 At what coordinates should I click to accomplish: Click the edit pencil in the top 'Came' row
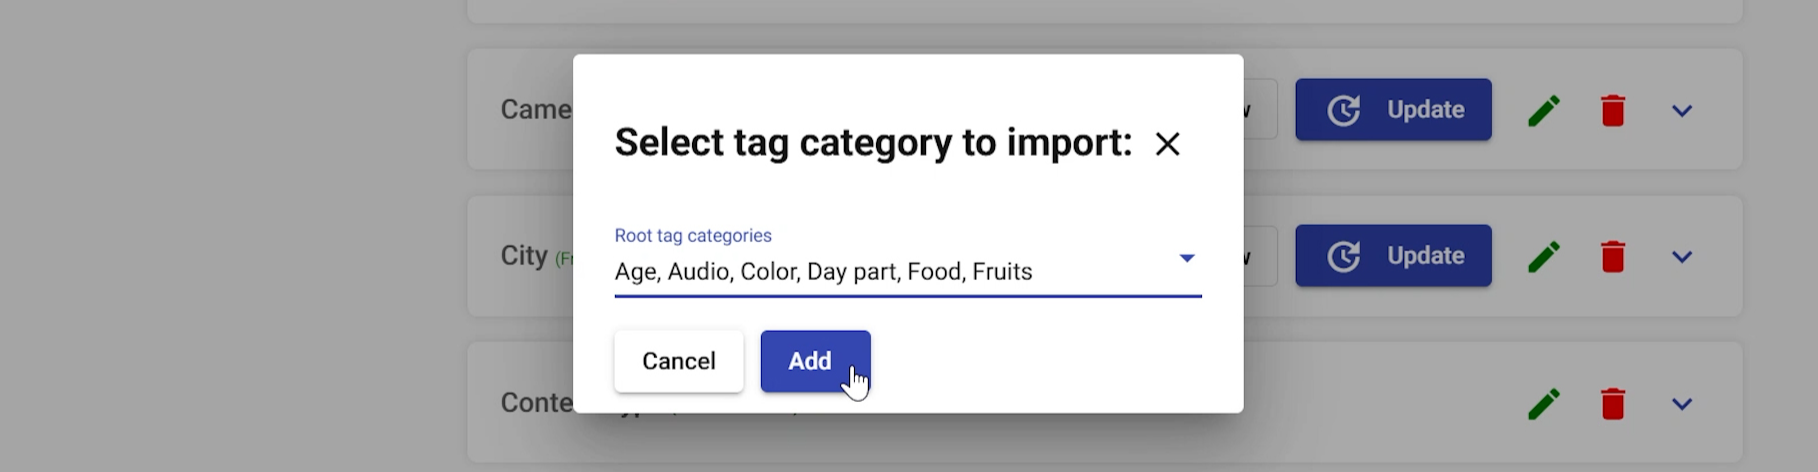pos(1543,111)
